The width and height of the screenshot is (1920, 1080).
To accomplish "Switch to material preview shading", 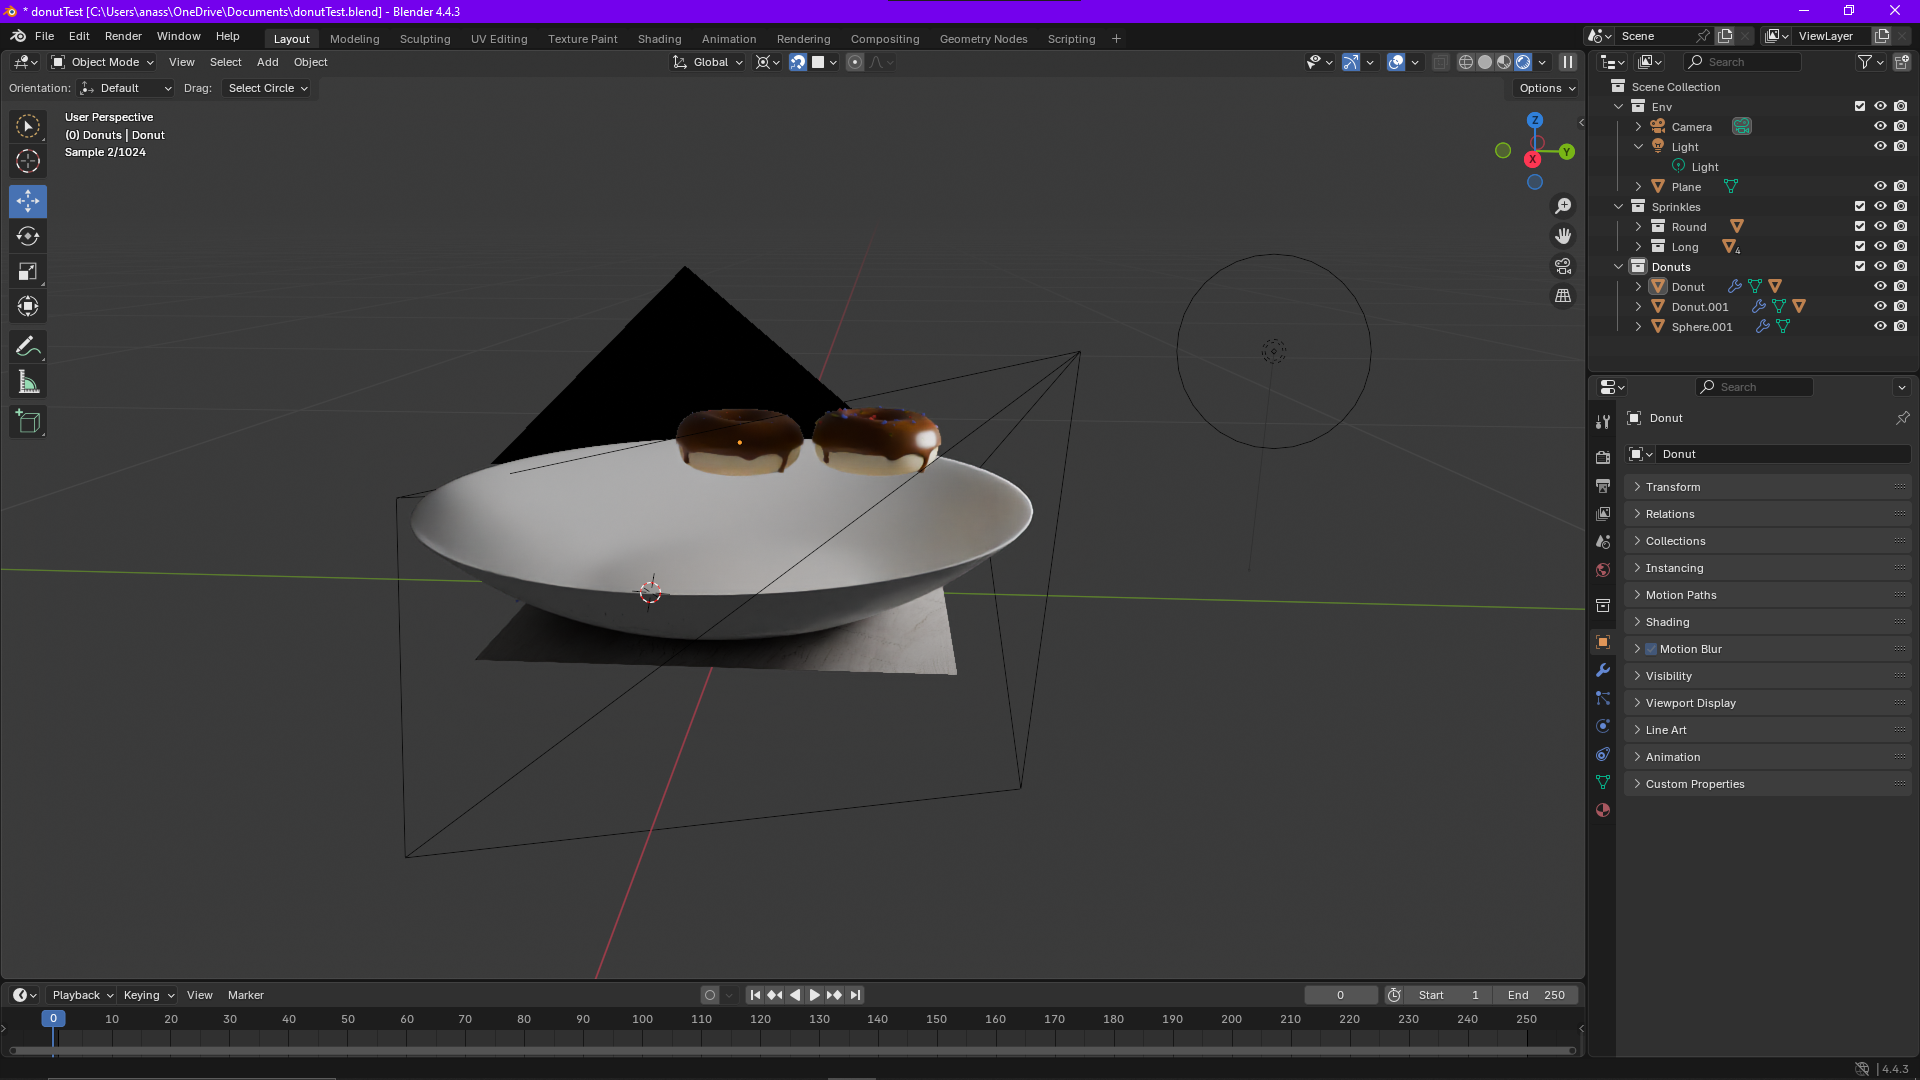I will point(1504,62).
